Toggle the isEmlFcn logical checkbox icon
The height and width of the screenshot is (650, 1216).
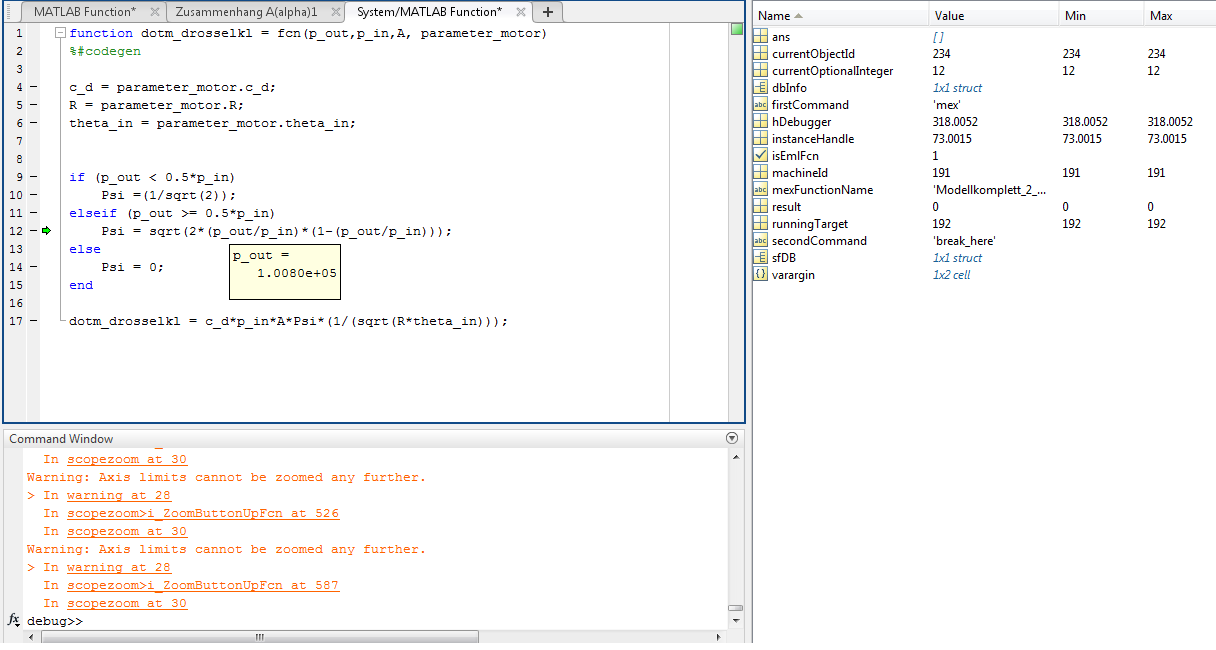(760, 156)
